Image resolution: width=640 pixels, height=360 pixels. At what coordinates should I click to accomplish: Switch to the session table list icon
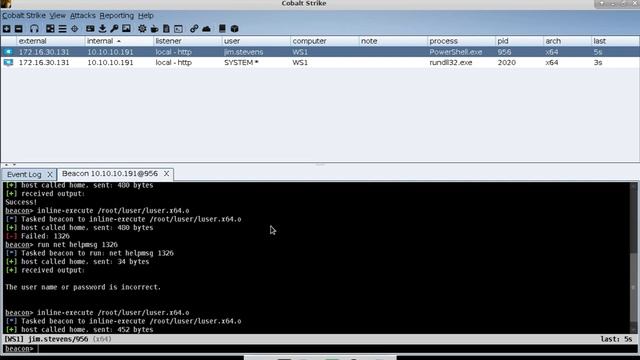(62, 29)
